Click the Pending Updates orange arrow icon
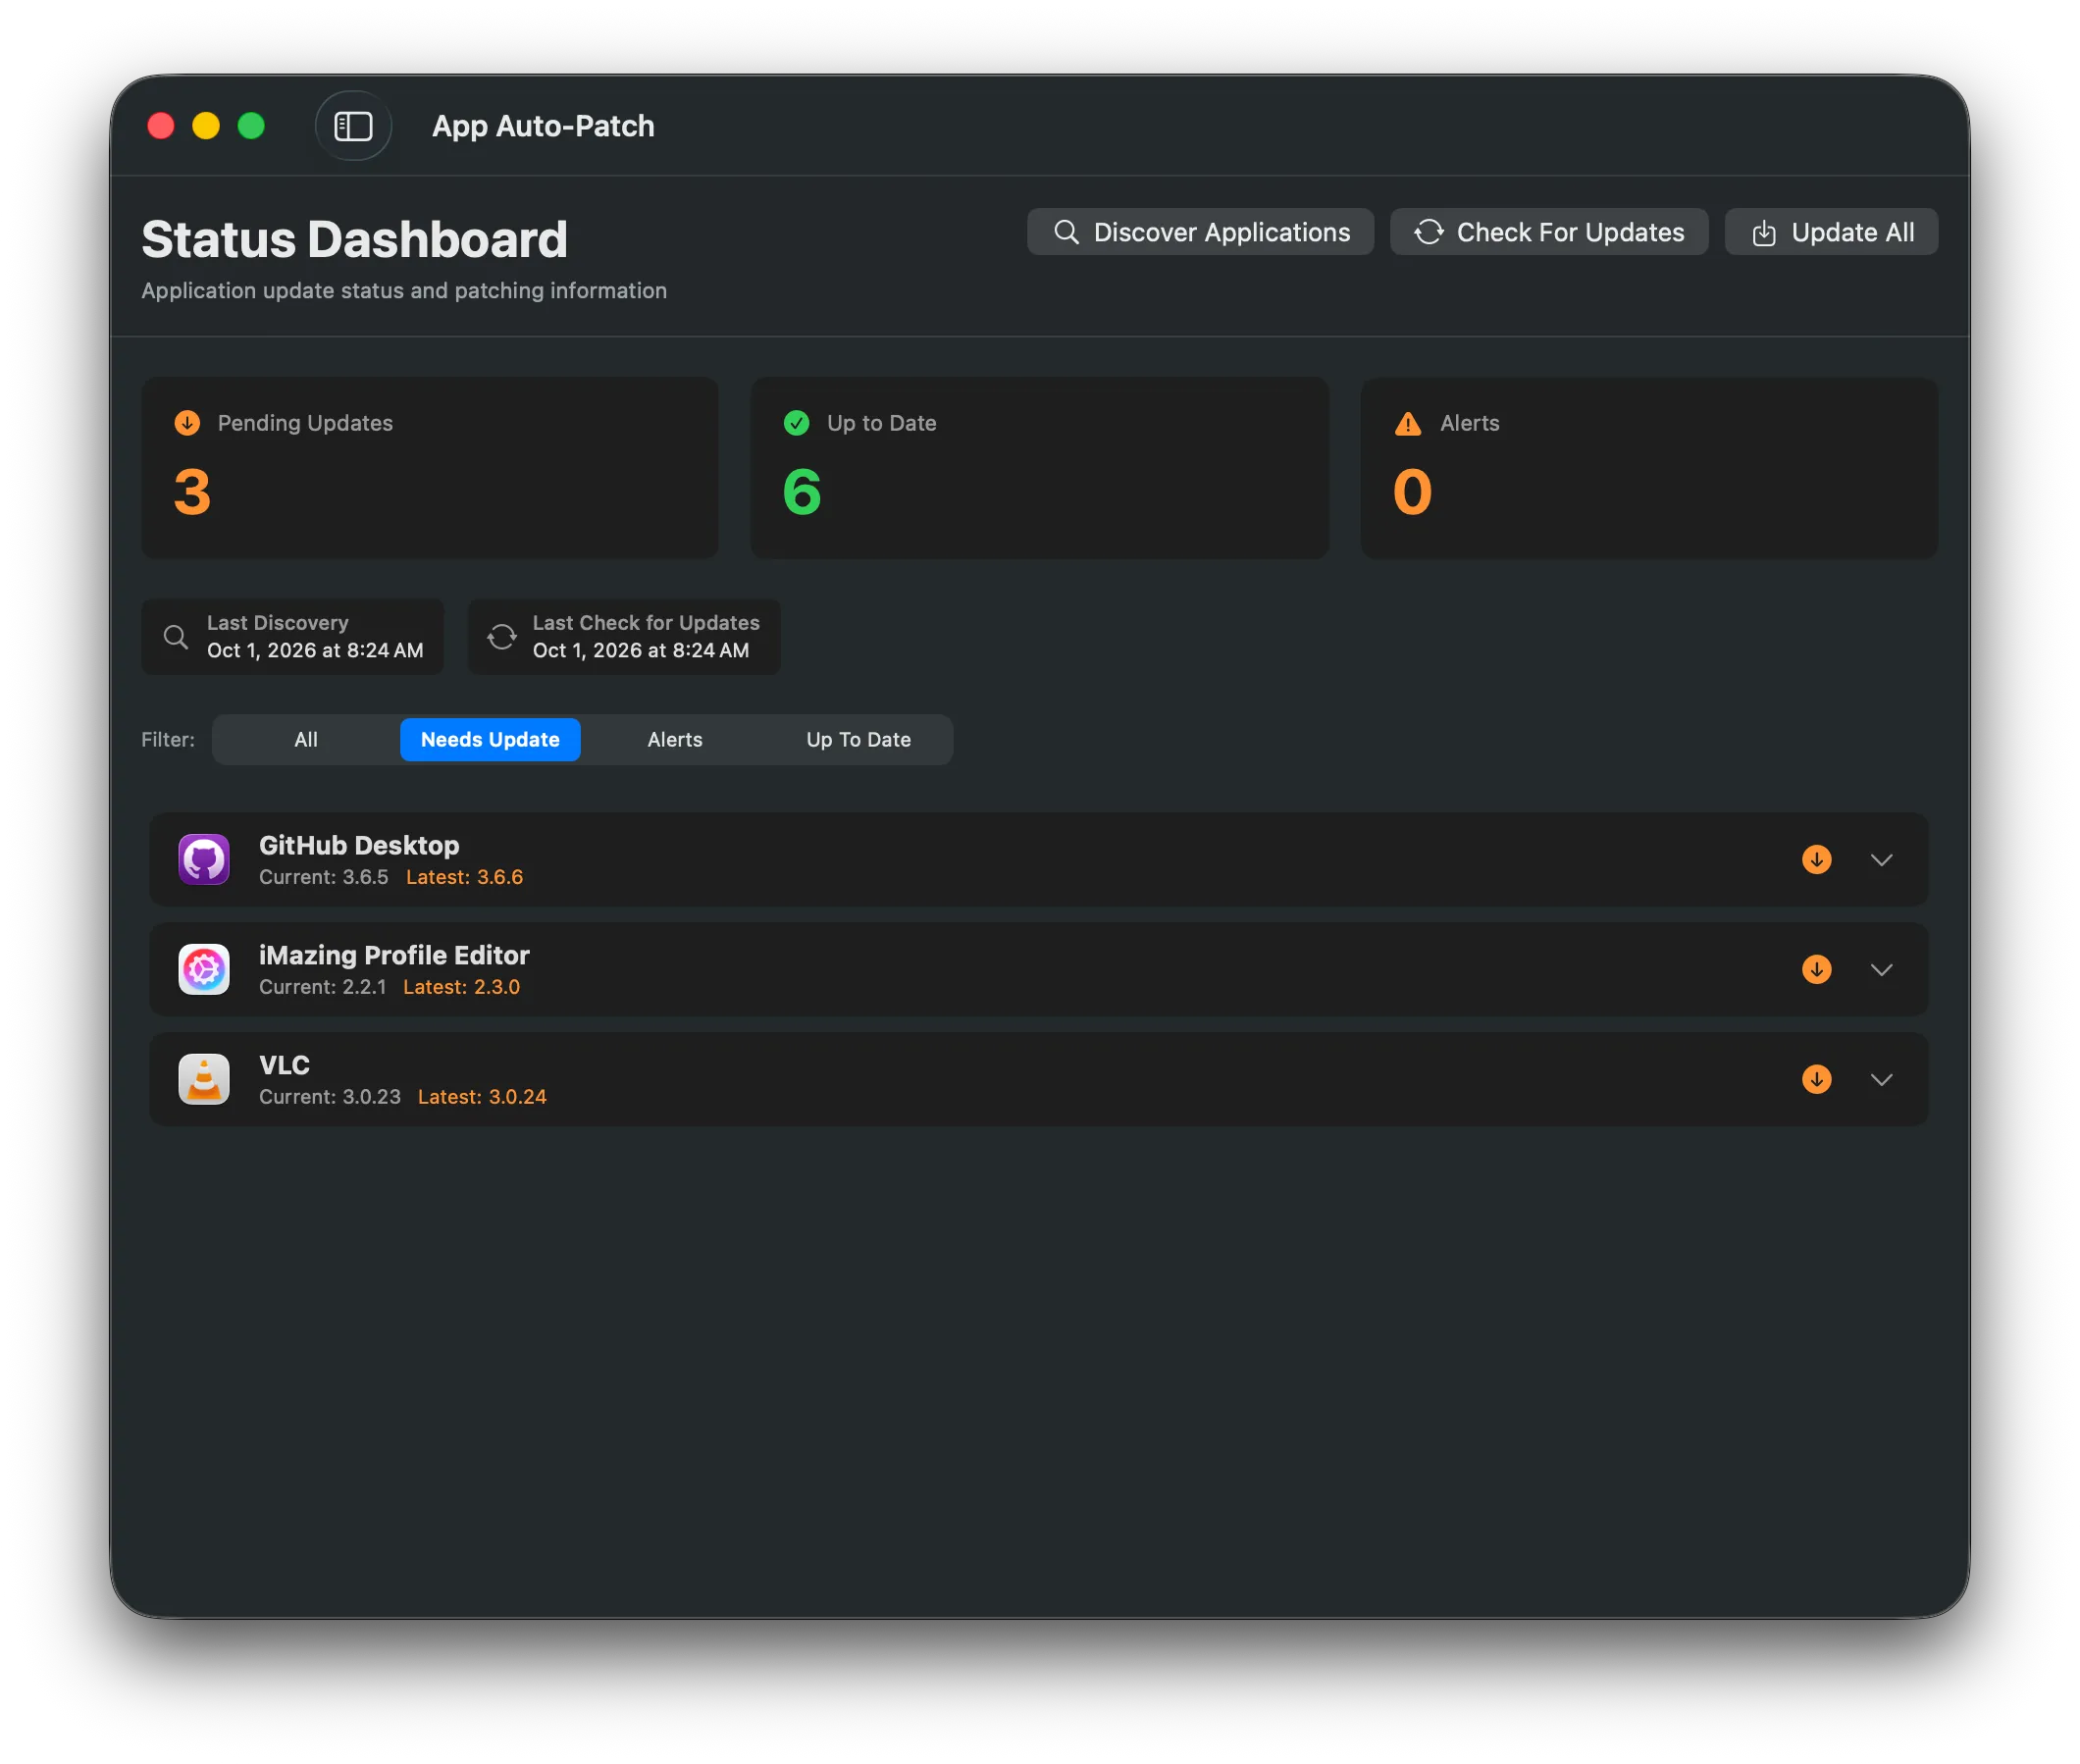 pos(187,423)
